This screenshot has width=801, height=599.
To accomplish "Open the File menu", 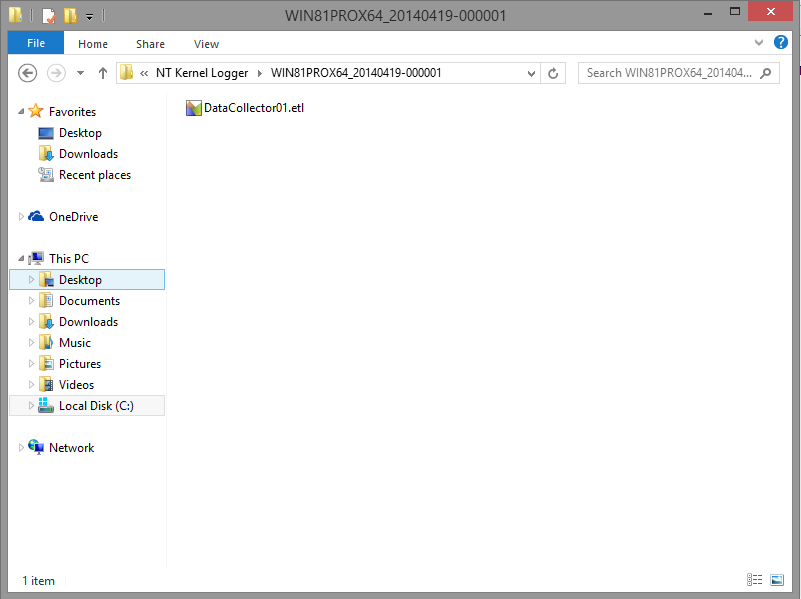I will [36, 43].
